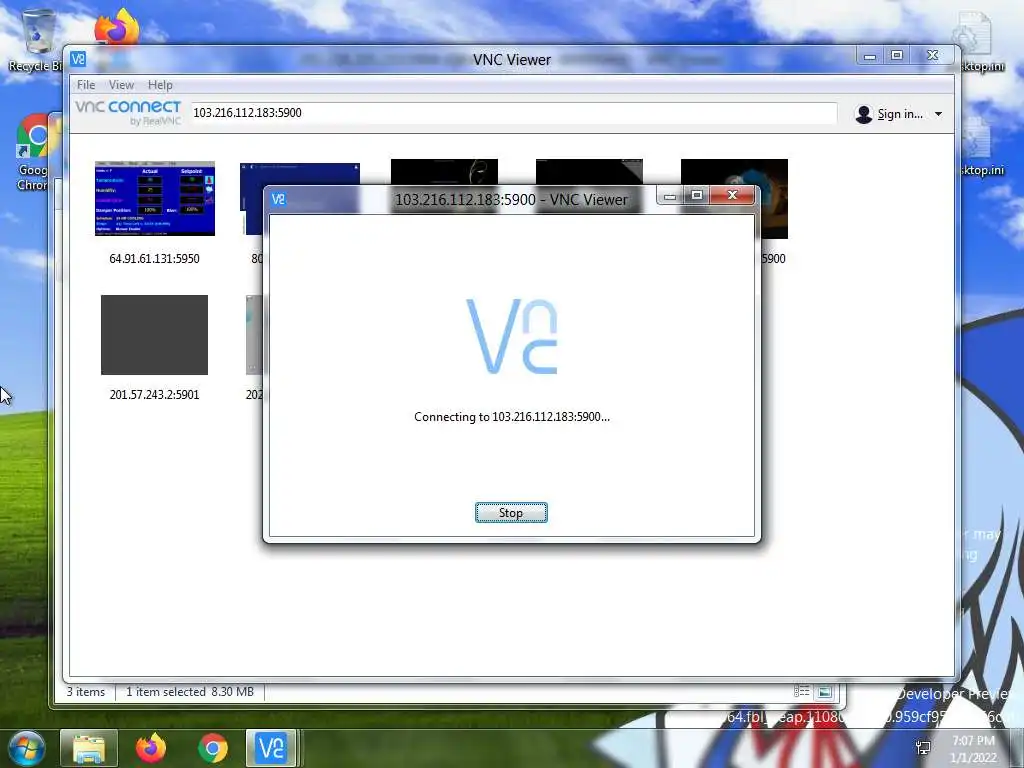
Task: Close the main VNC Viewer window
Action: [933, 56]
